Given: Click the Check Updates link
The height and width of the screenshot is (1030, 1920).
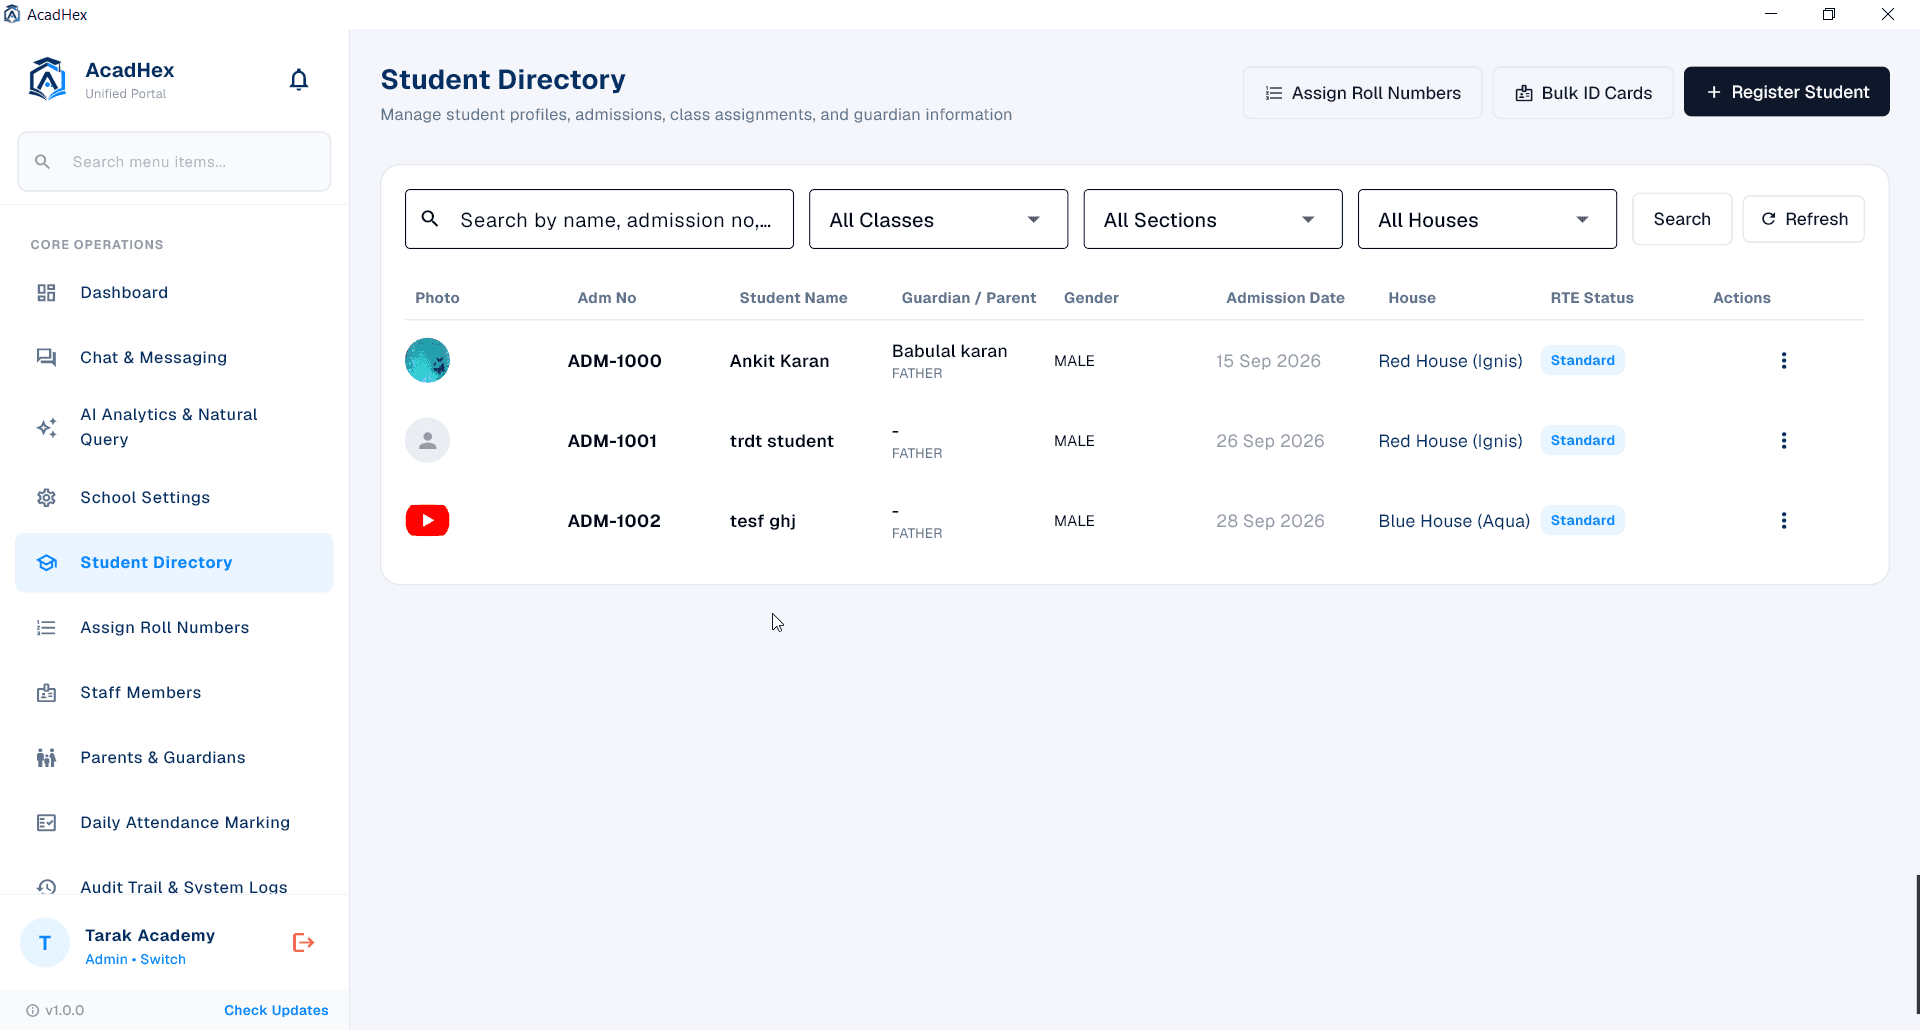Looking at the screenshot, I should click(276, 1010).
